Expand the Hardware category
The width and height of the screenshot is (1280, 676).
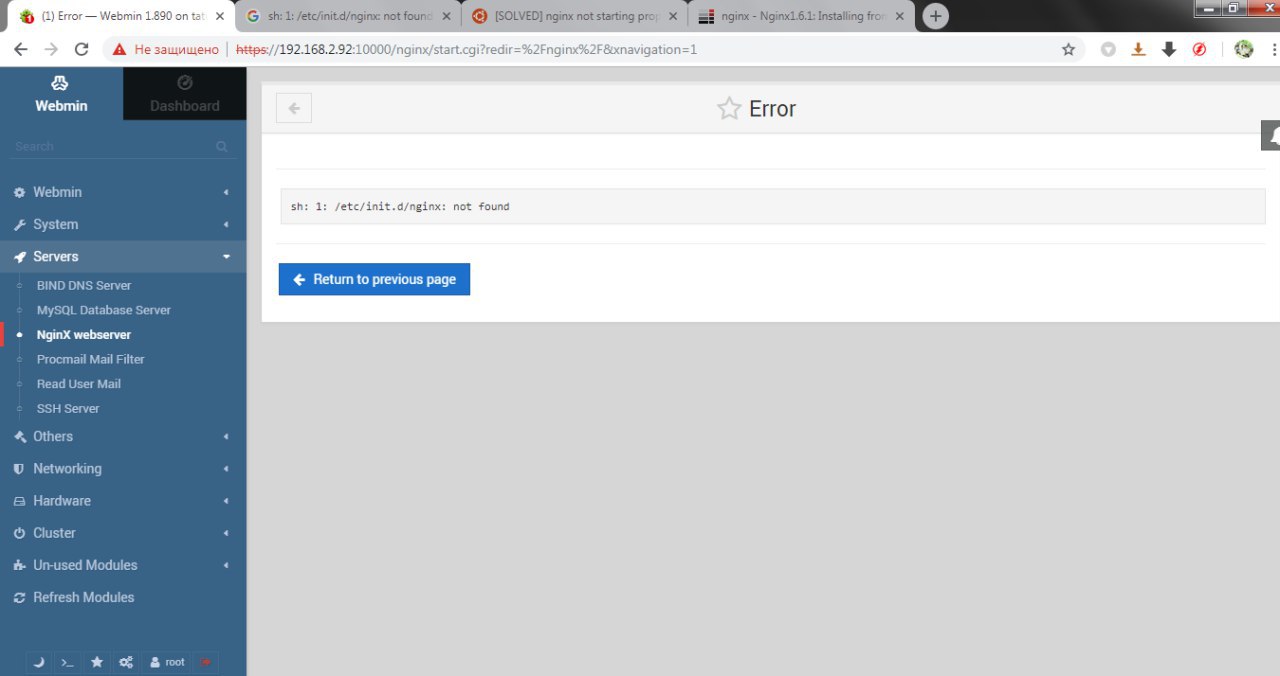pyautogui.click(x=123, y=500)
